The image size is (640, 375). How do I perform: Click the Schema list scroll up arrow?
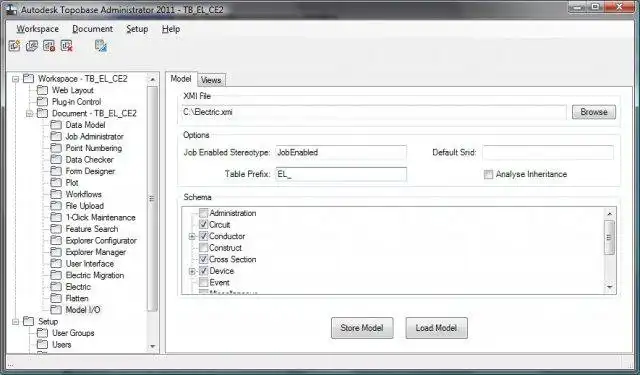(609, 214)
